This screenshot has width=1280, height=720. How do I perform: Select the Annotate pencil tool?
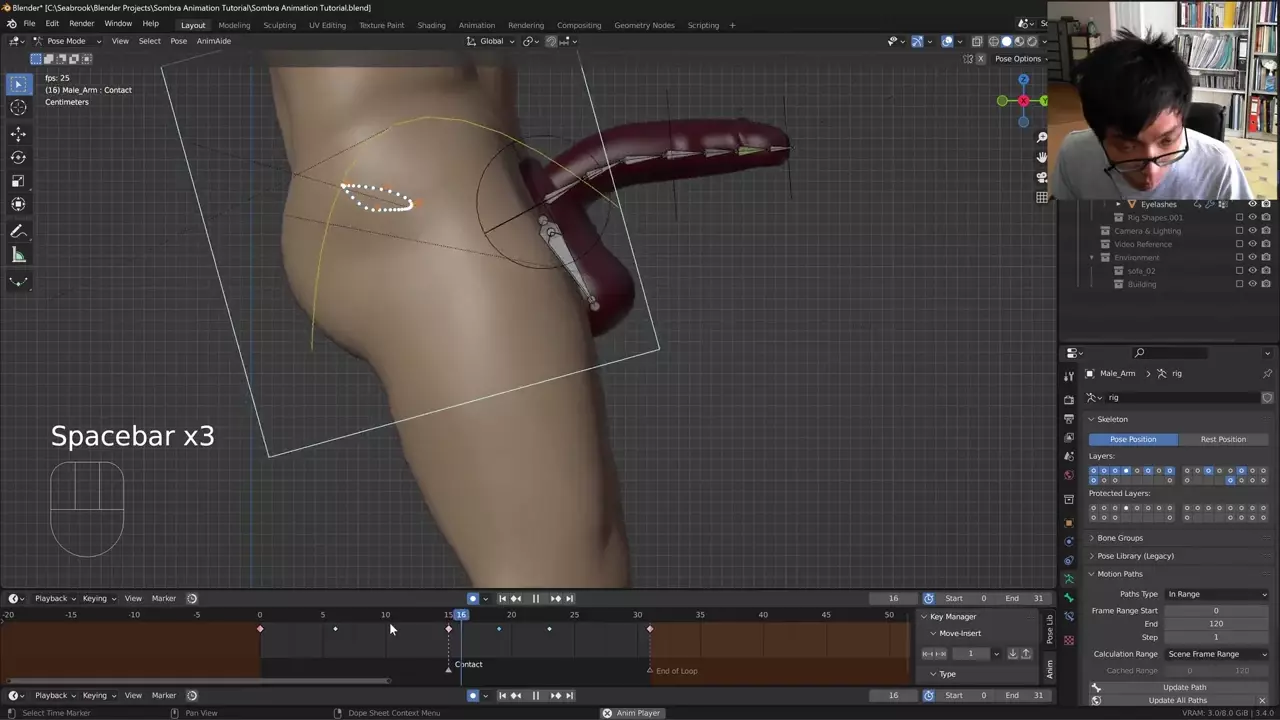(x=18, y=231)
